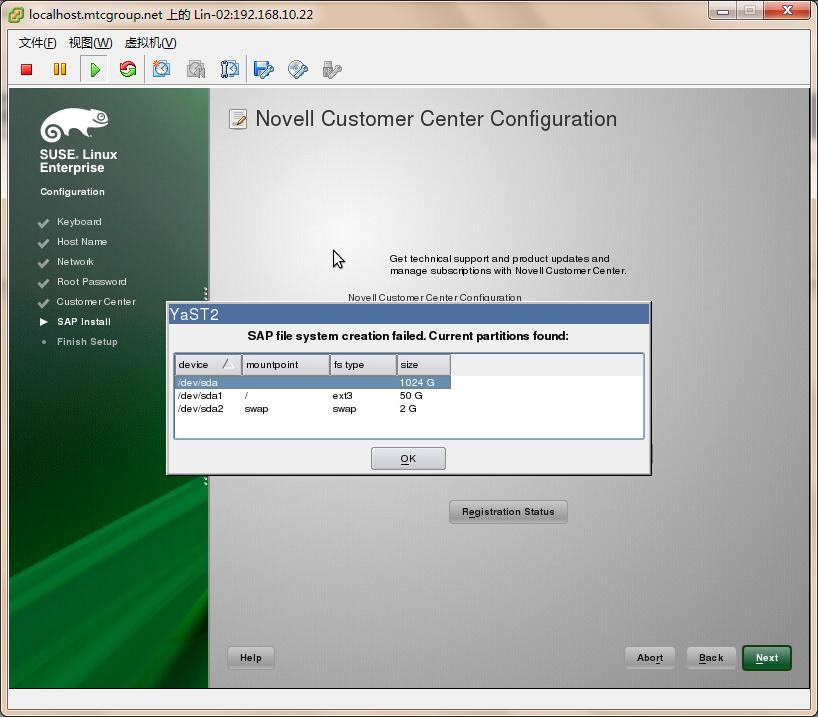Select the /dev/sda row

point(312,383)
